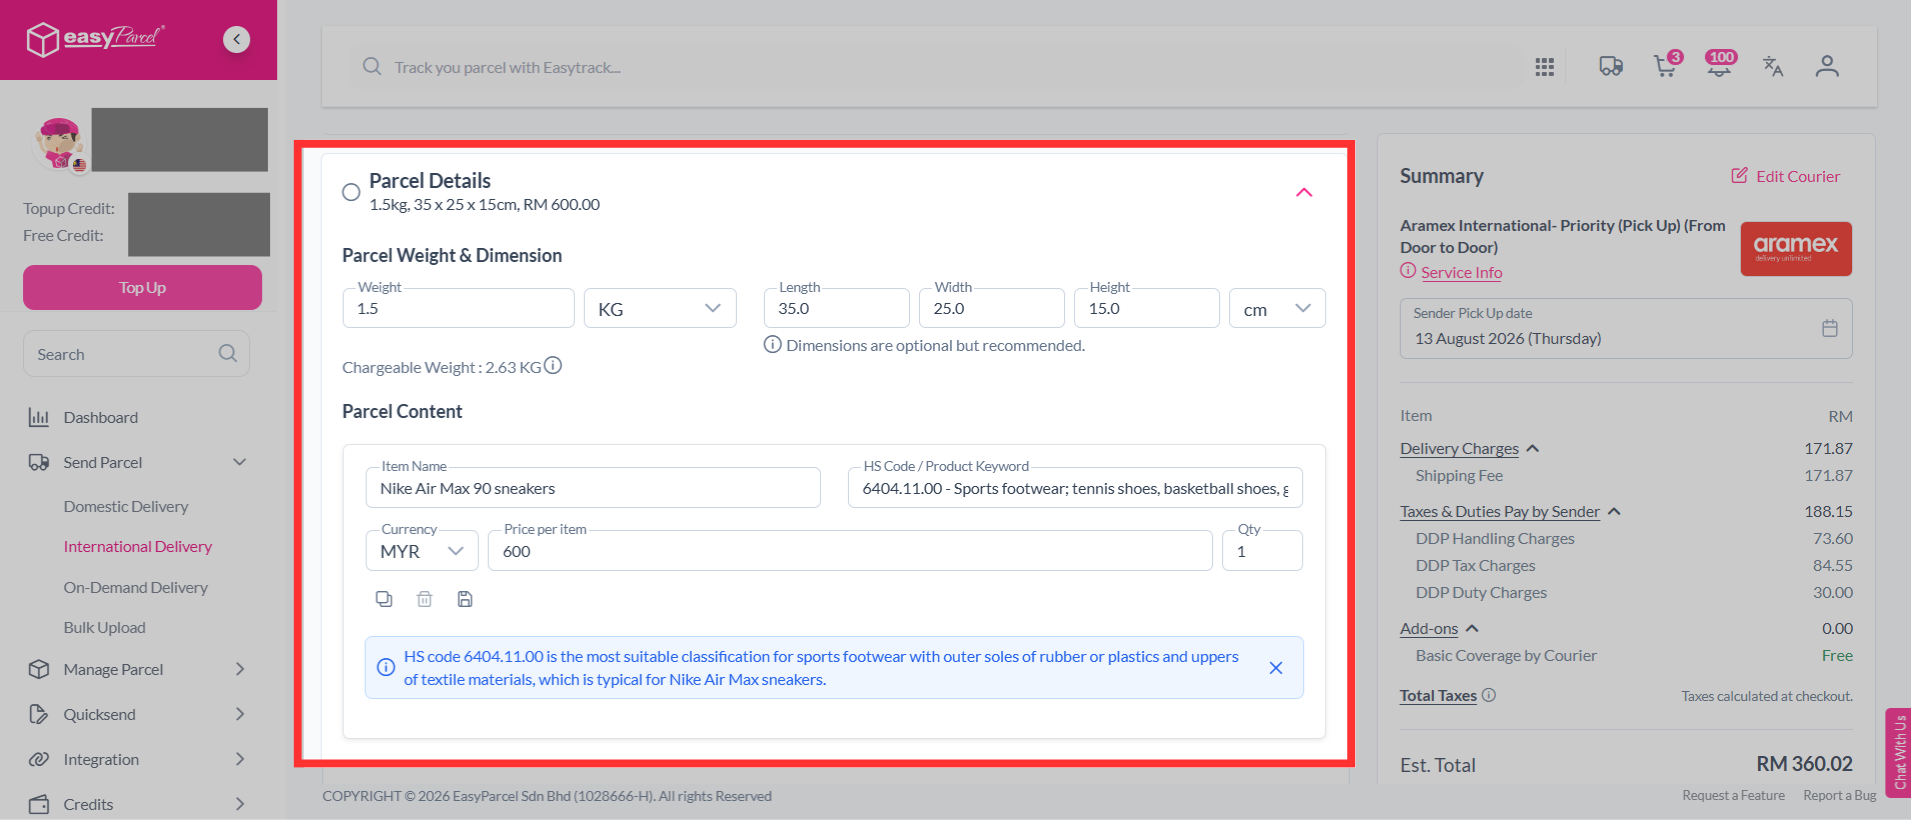The height and width of the screenshot is (820, 1911).
Task: Collapse the Parcel Details section chevron
Action: [x=1304, y=192]
